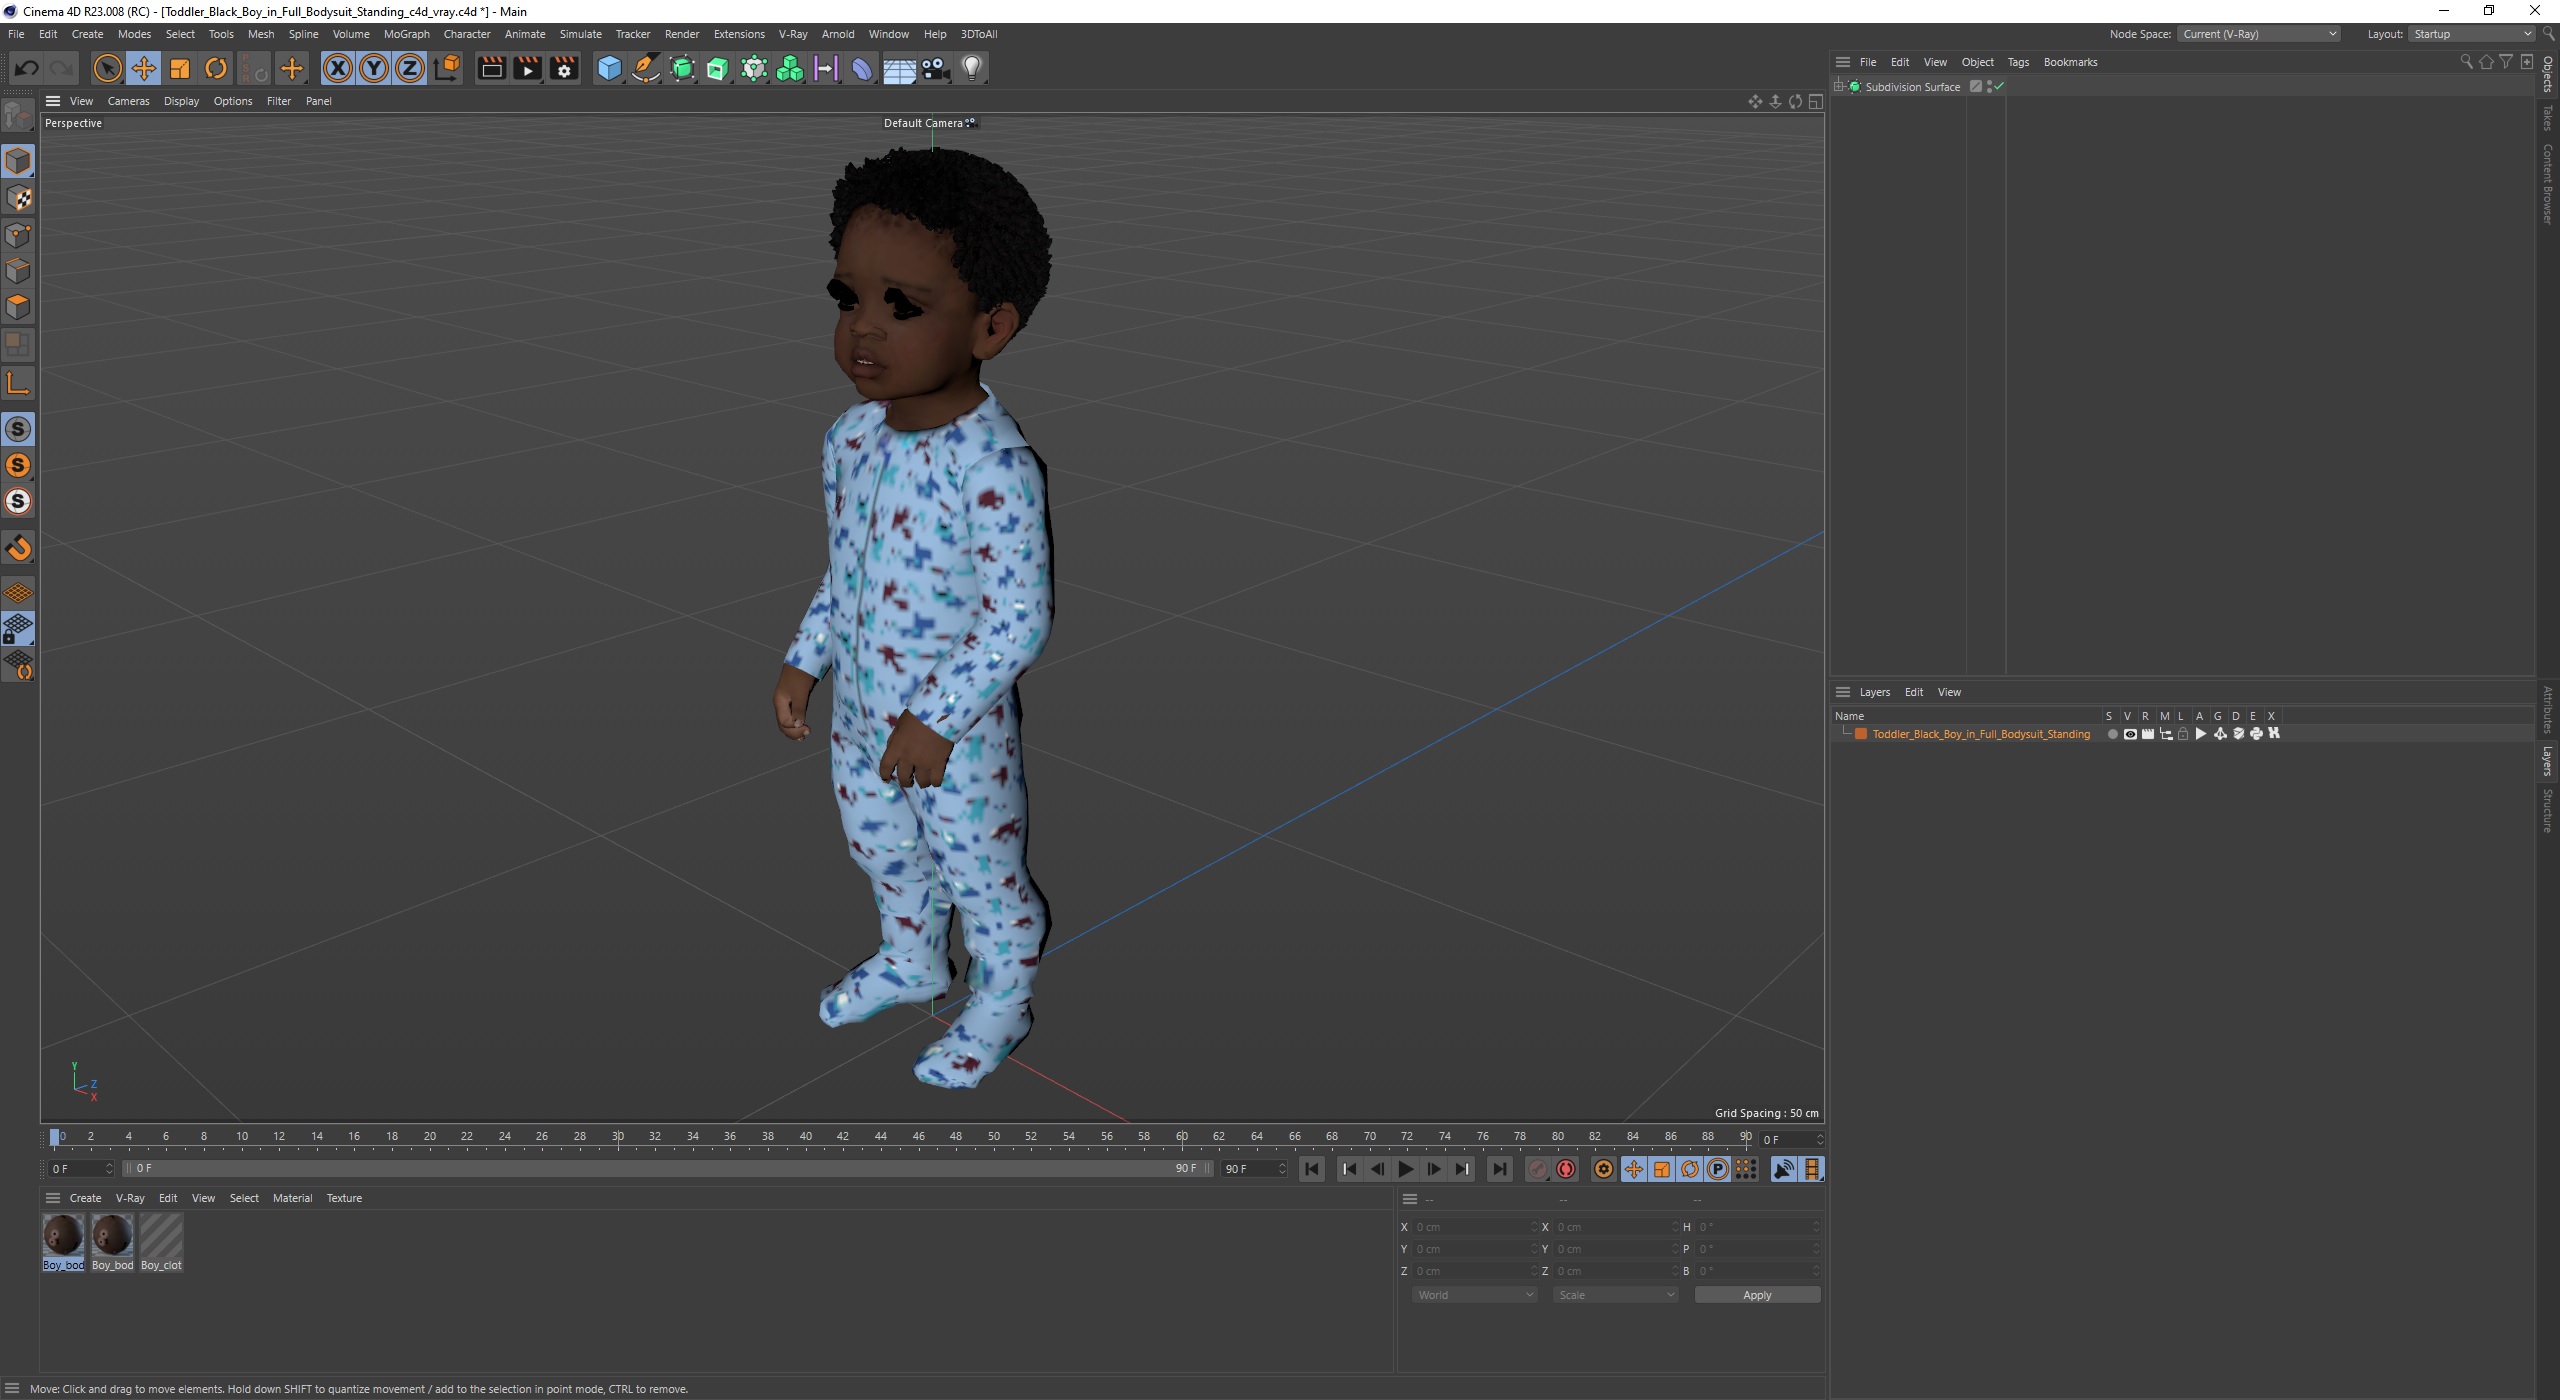Enable the Axis mode L icon
The width and height of the screenshot is (2560, 1400).
point(18,383)
